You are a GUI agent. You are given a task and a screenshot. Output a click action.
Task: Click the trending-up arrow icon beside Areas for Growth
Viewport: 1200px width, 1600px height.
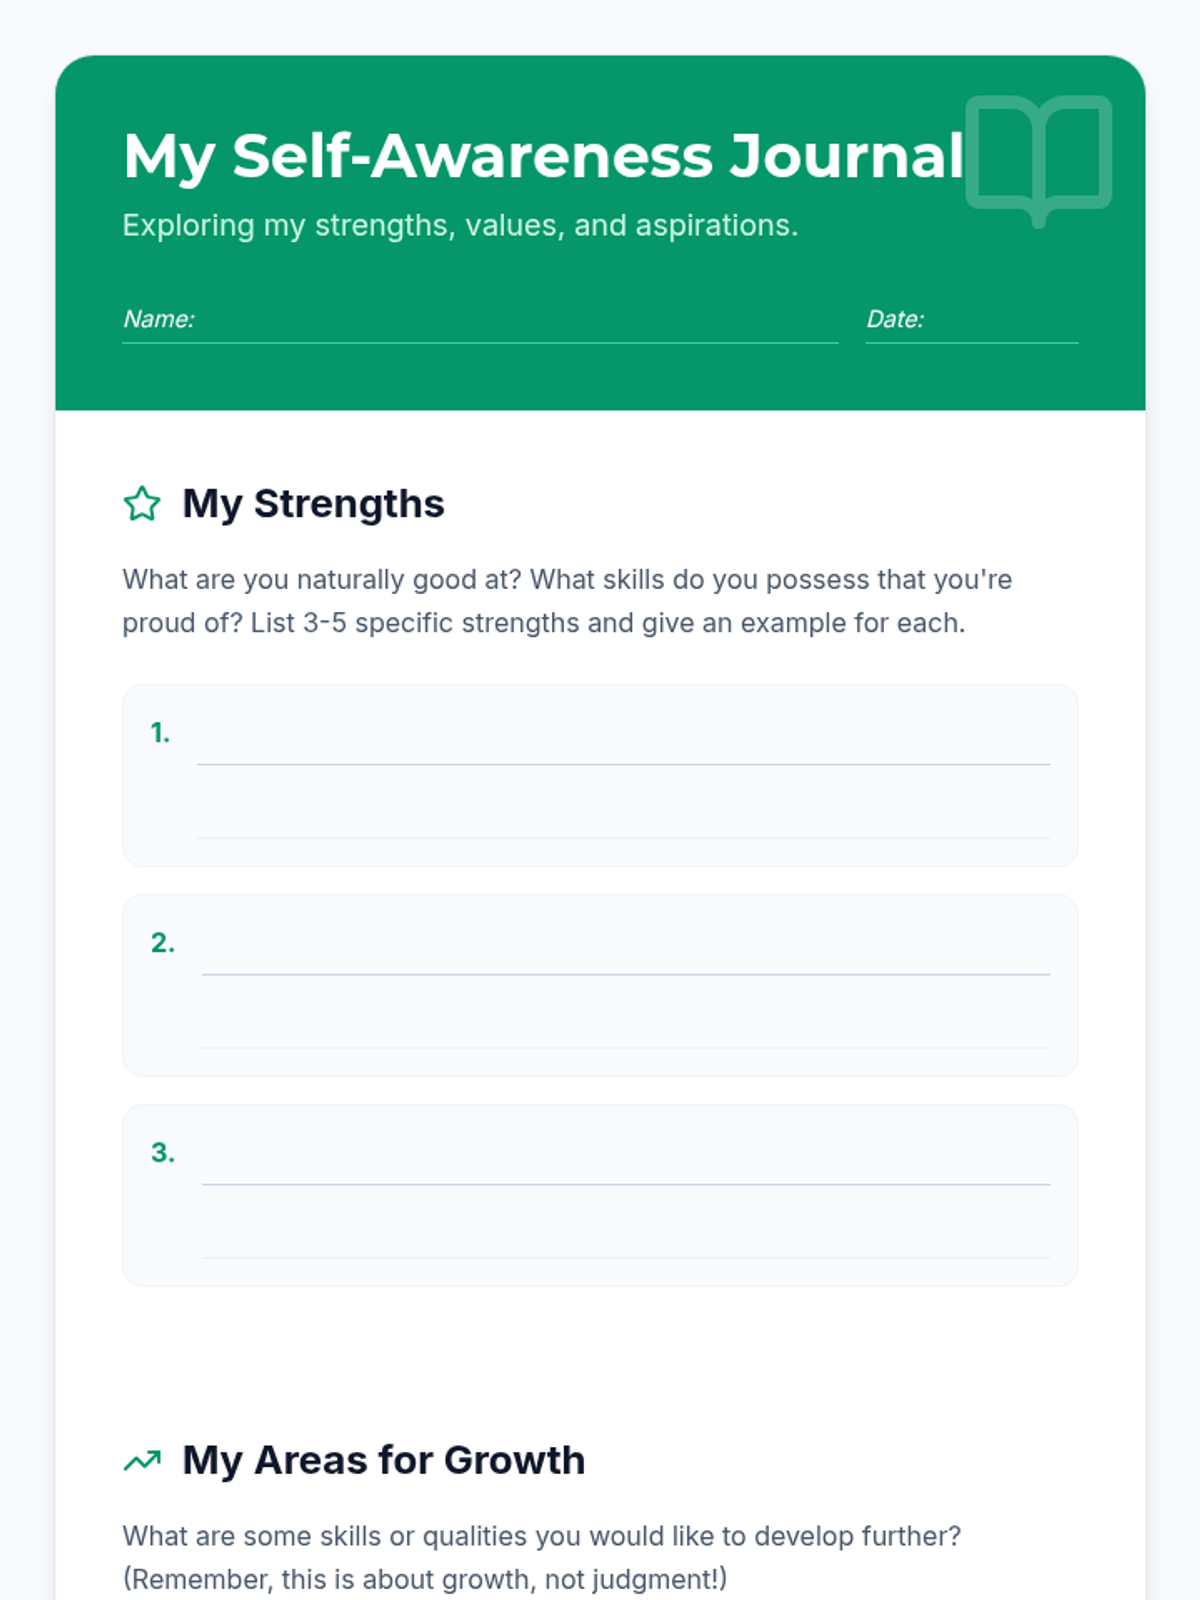142,1461
